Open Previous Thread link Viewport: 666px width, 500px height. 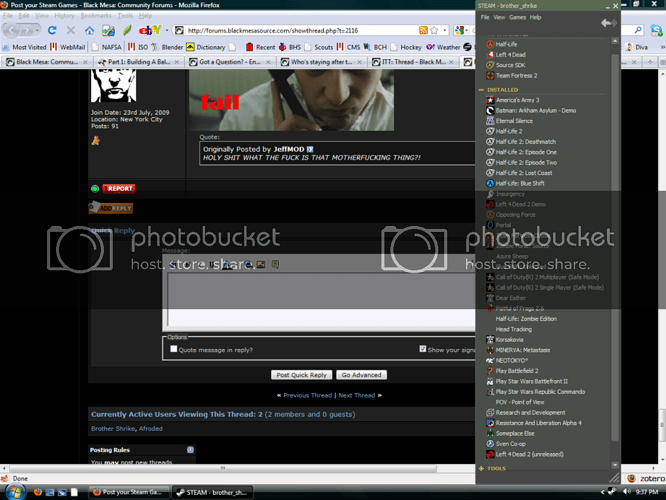click(x=308, y=395)
